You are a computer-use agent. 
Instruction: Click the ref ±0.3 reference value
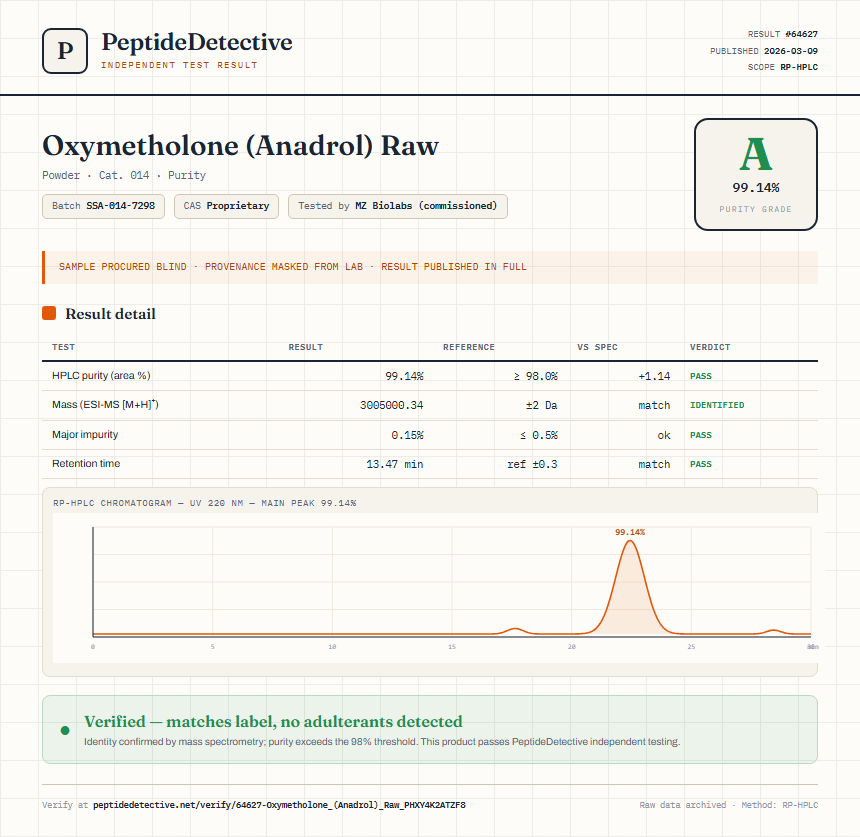pyautogui.click(x=532, y=465)
